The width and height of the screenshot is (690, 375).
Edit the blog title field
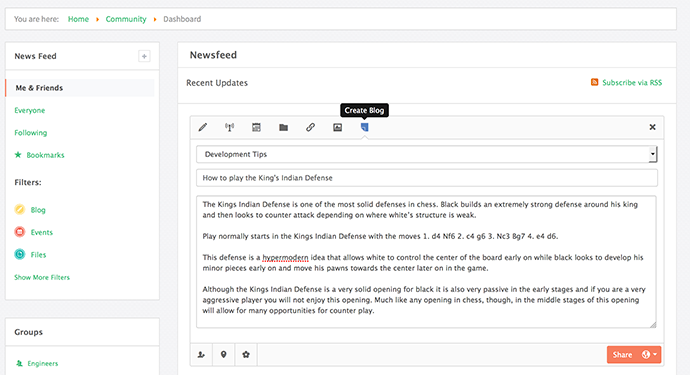[427, 178]
